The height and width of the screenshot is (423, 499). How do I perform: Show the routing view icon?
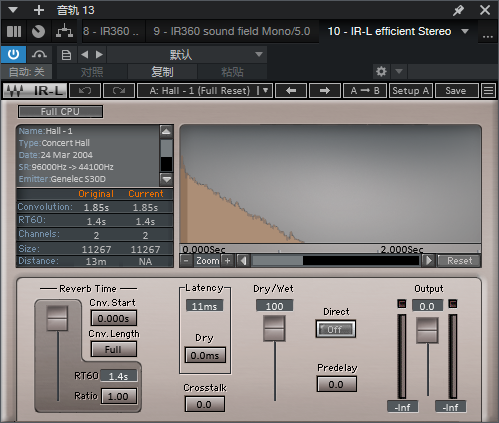point(64,31)
